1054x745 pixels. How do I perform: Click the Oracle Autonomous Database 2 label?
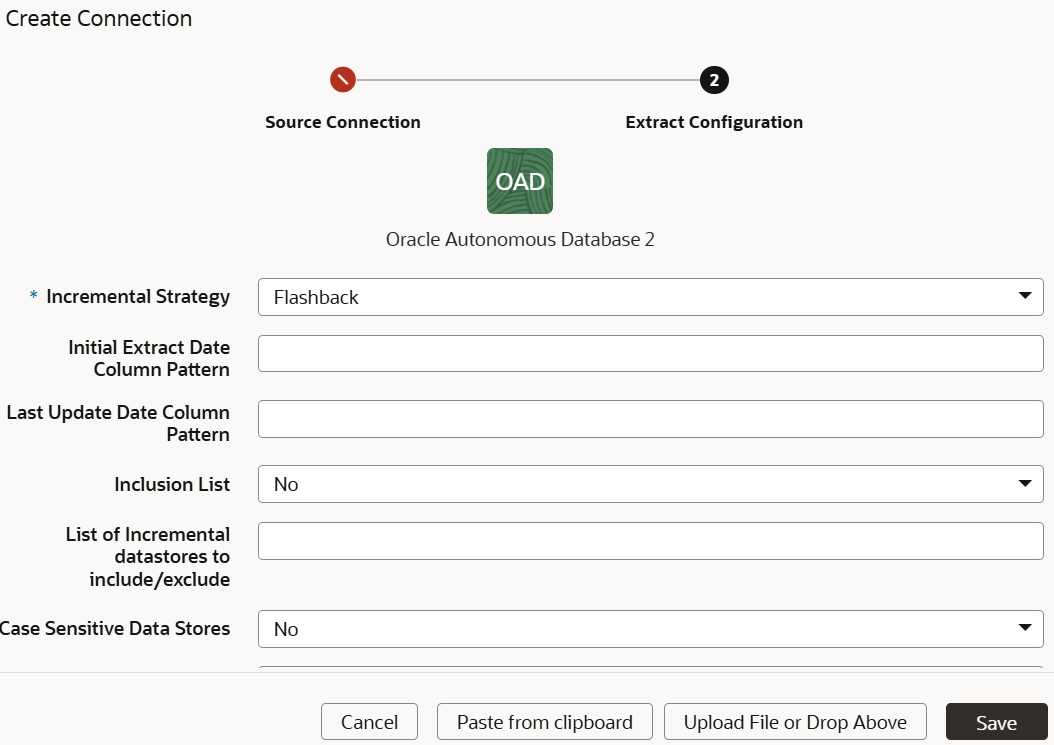point(519,239)
